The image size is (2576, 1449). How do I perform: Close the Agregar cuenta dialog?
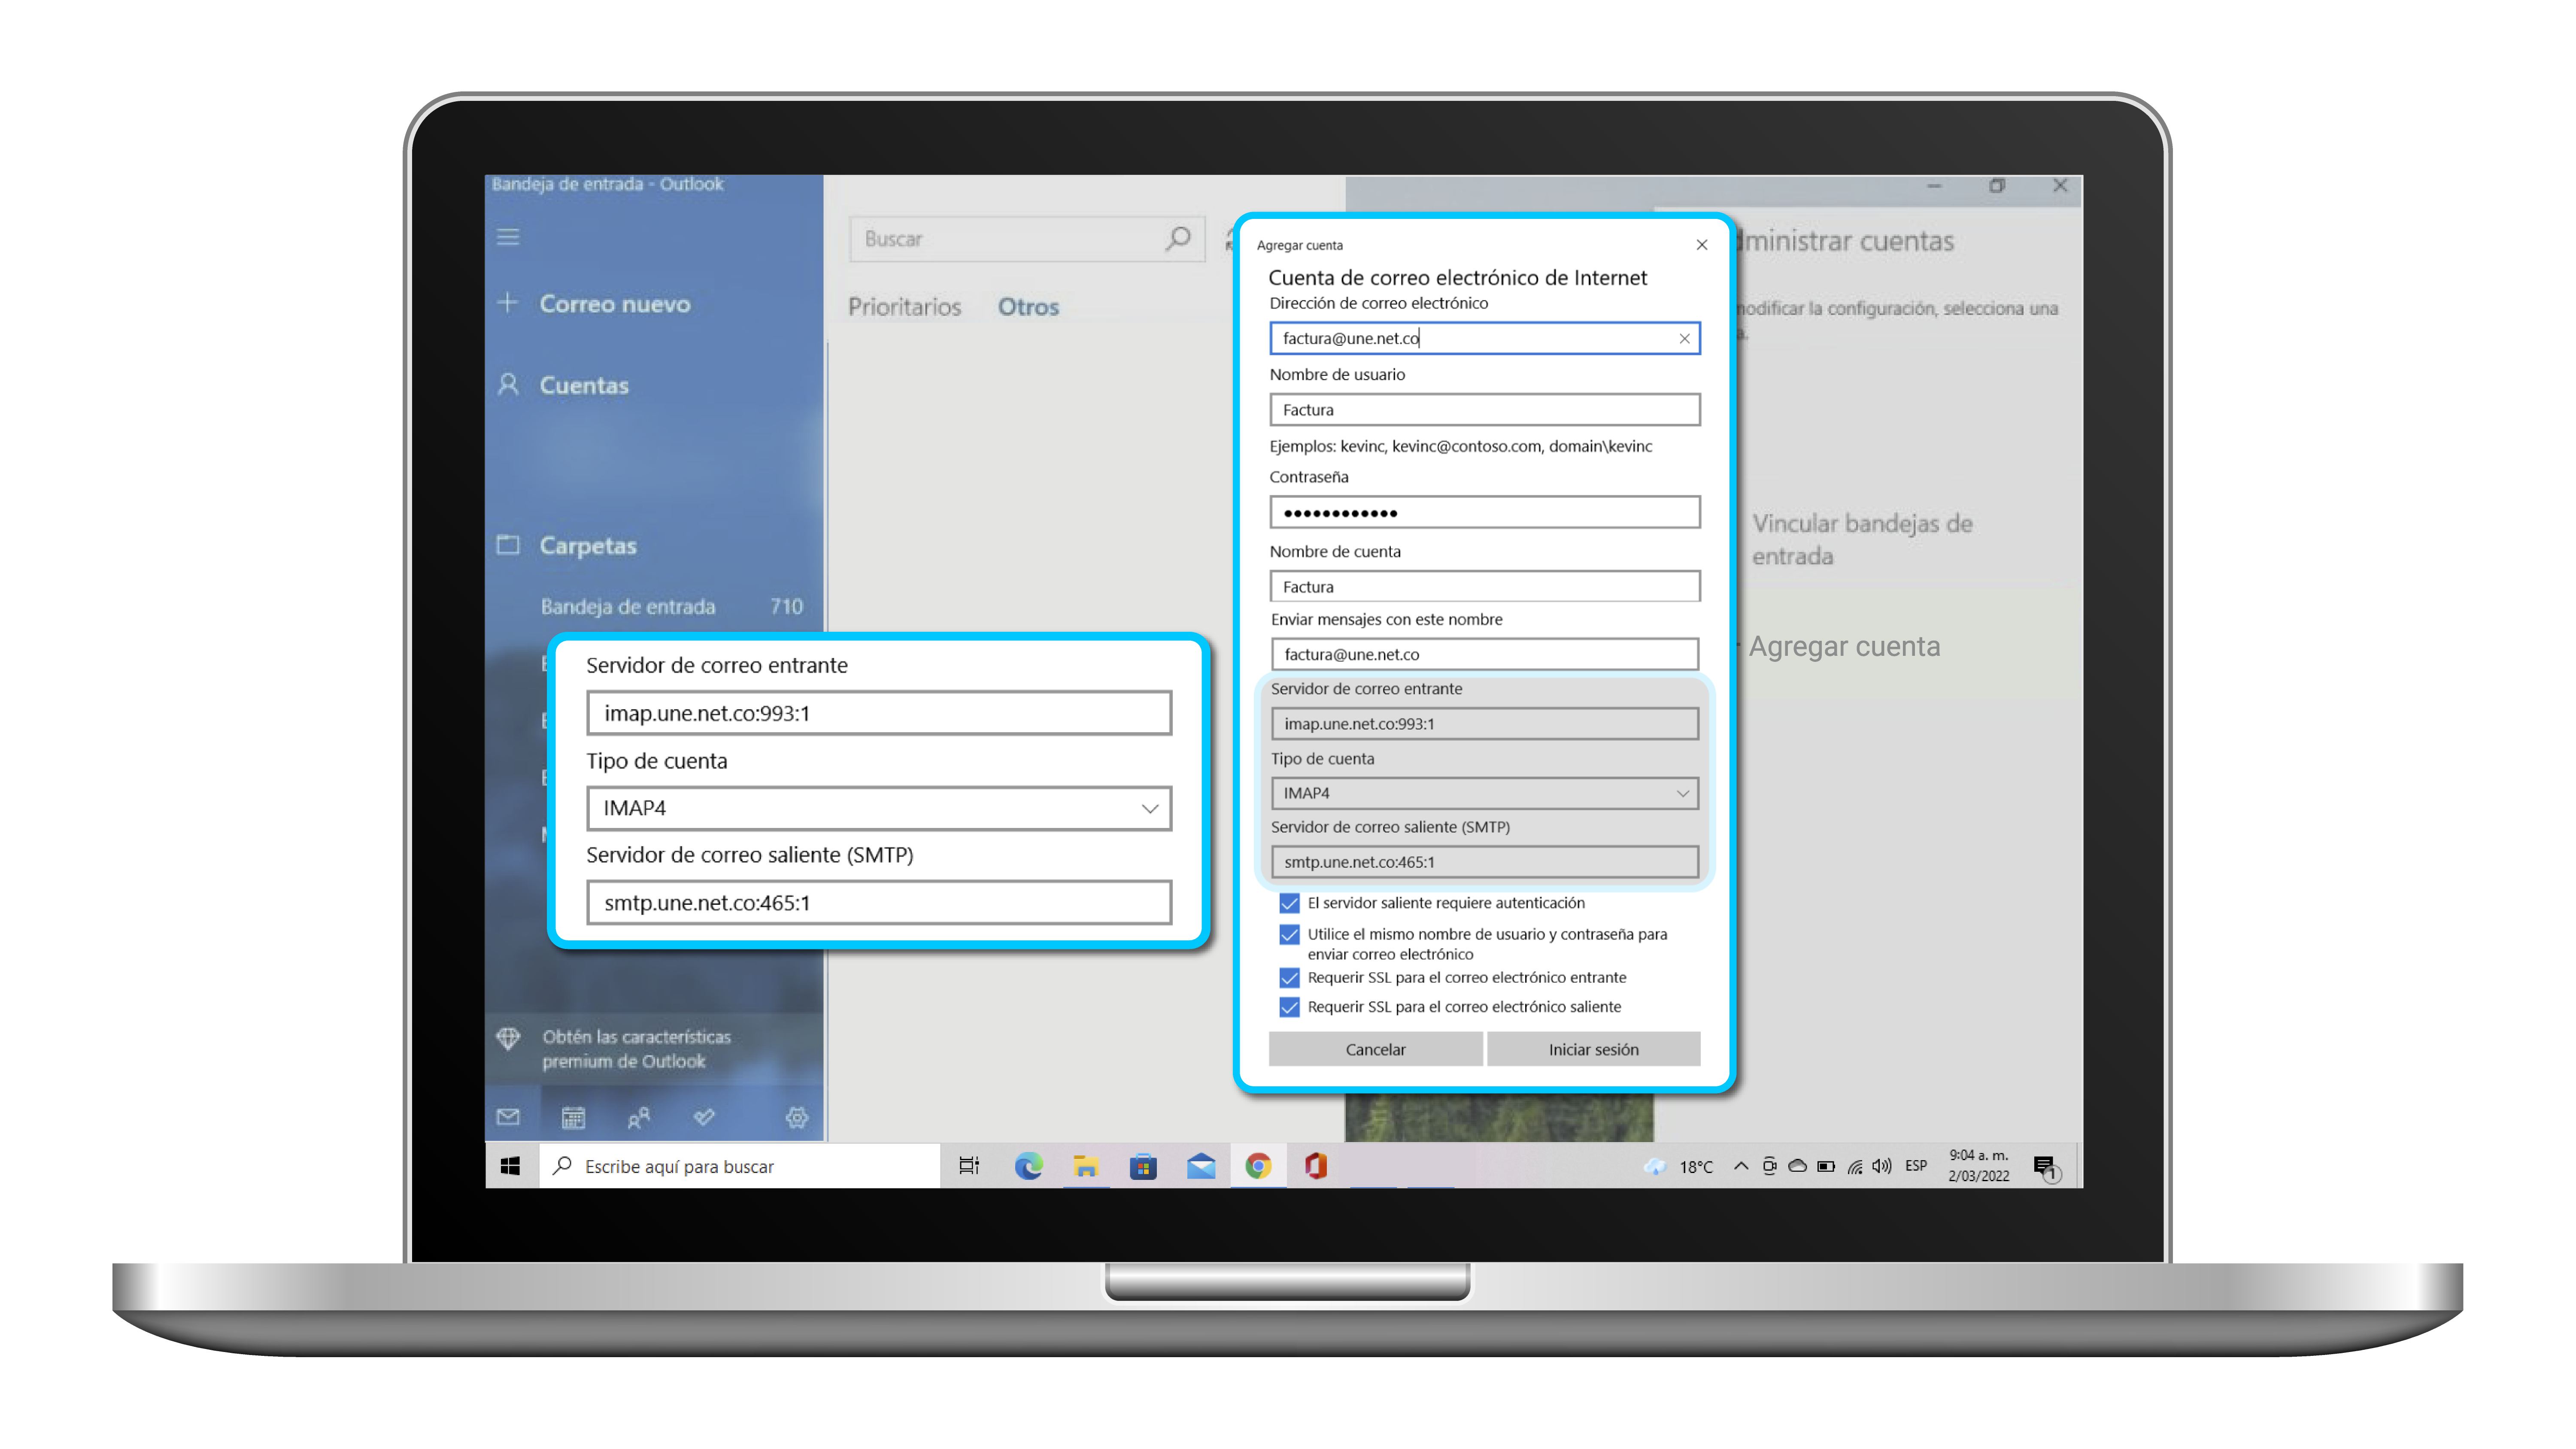point(1702,245)
